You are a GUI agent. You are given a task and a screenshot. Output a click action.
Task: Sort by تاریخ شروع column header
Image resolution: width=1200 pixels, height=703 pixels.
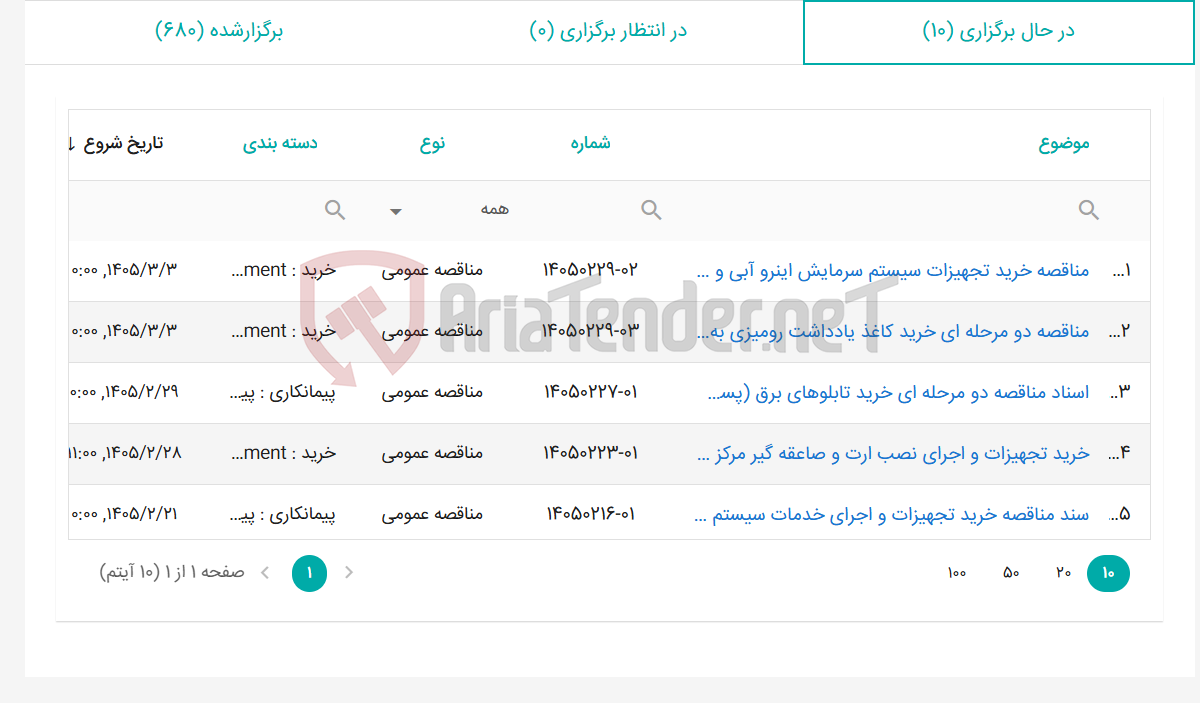pos(123,143)
